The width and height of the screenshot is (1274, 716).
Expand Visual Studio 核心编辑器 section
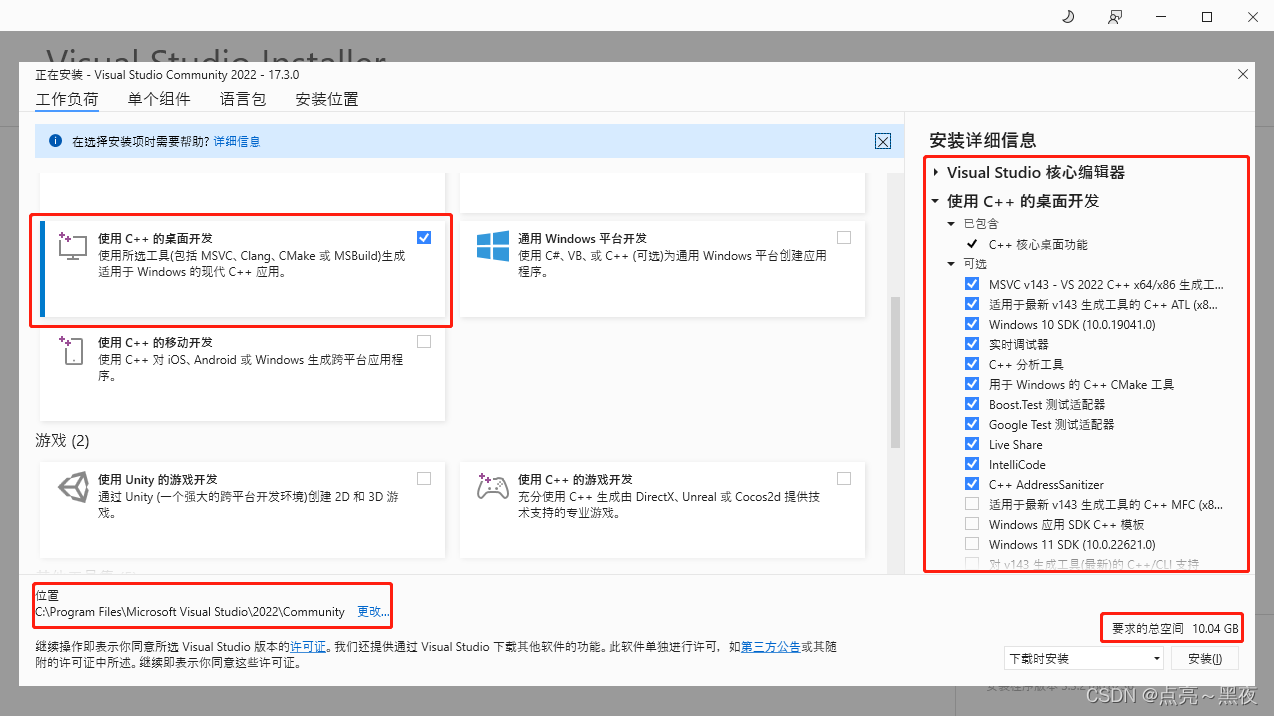936,173
